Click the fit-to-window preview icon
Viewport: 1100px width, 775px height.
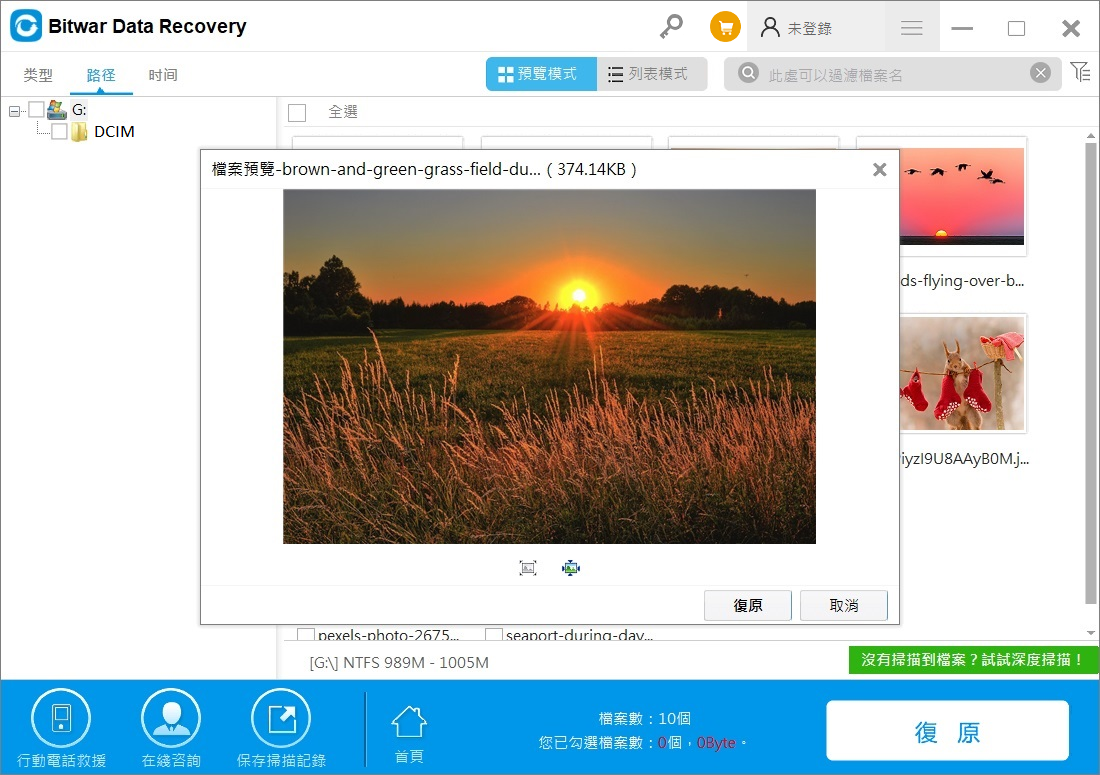[571, 568]
